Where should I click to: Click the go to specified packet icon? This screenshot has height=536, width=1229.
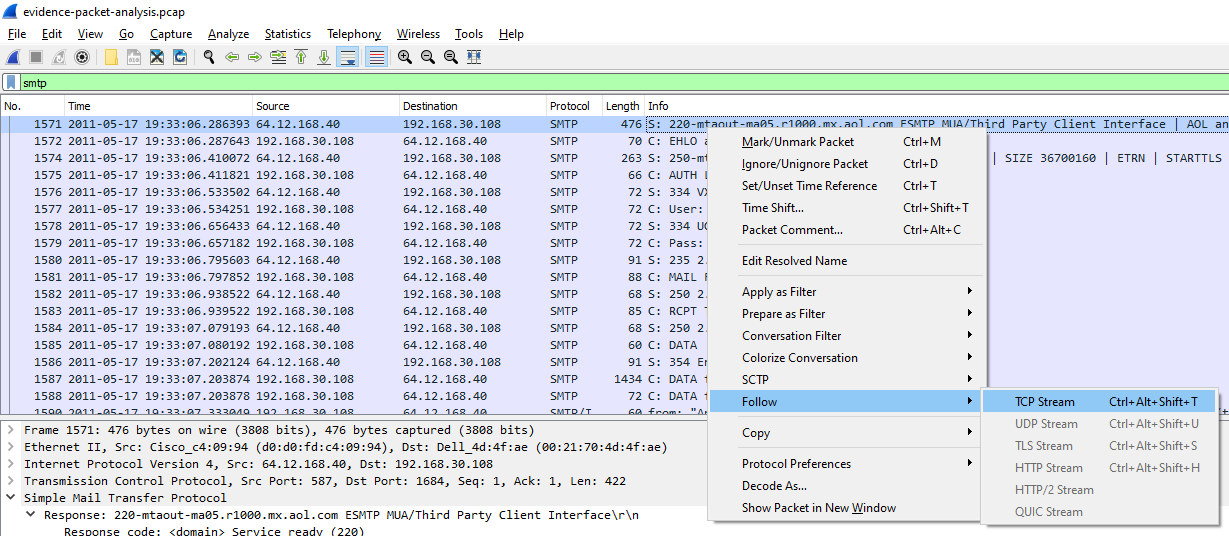tap(278, 57)
